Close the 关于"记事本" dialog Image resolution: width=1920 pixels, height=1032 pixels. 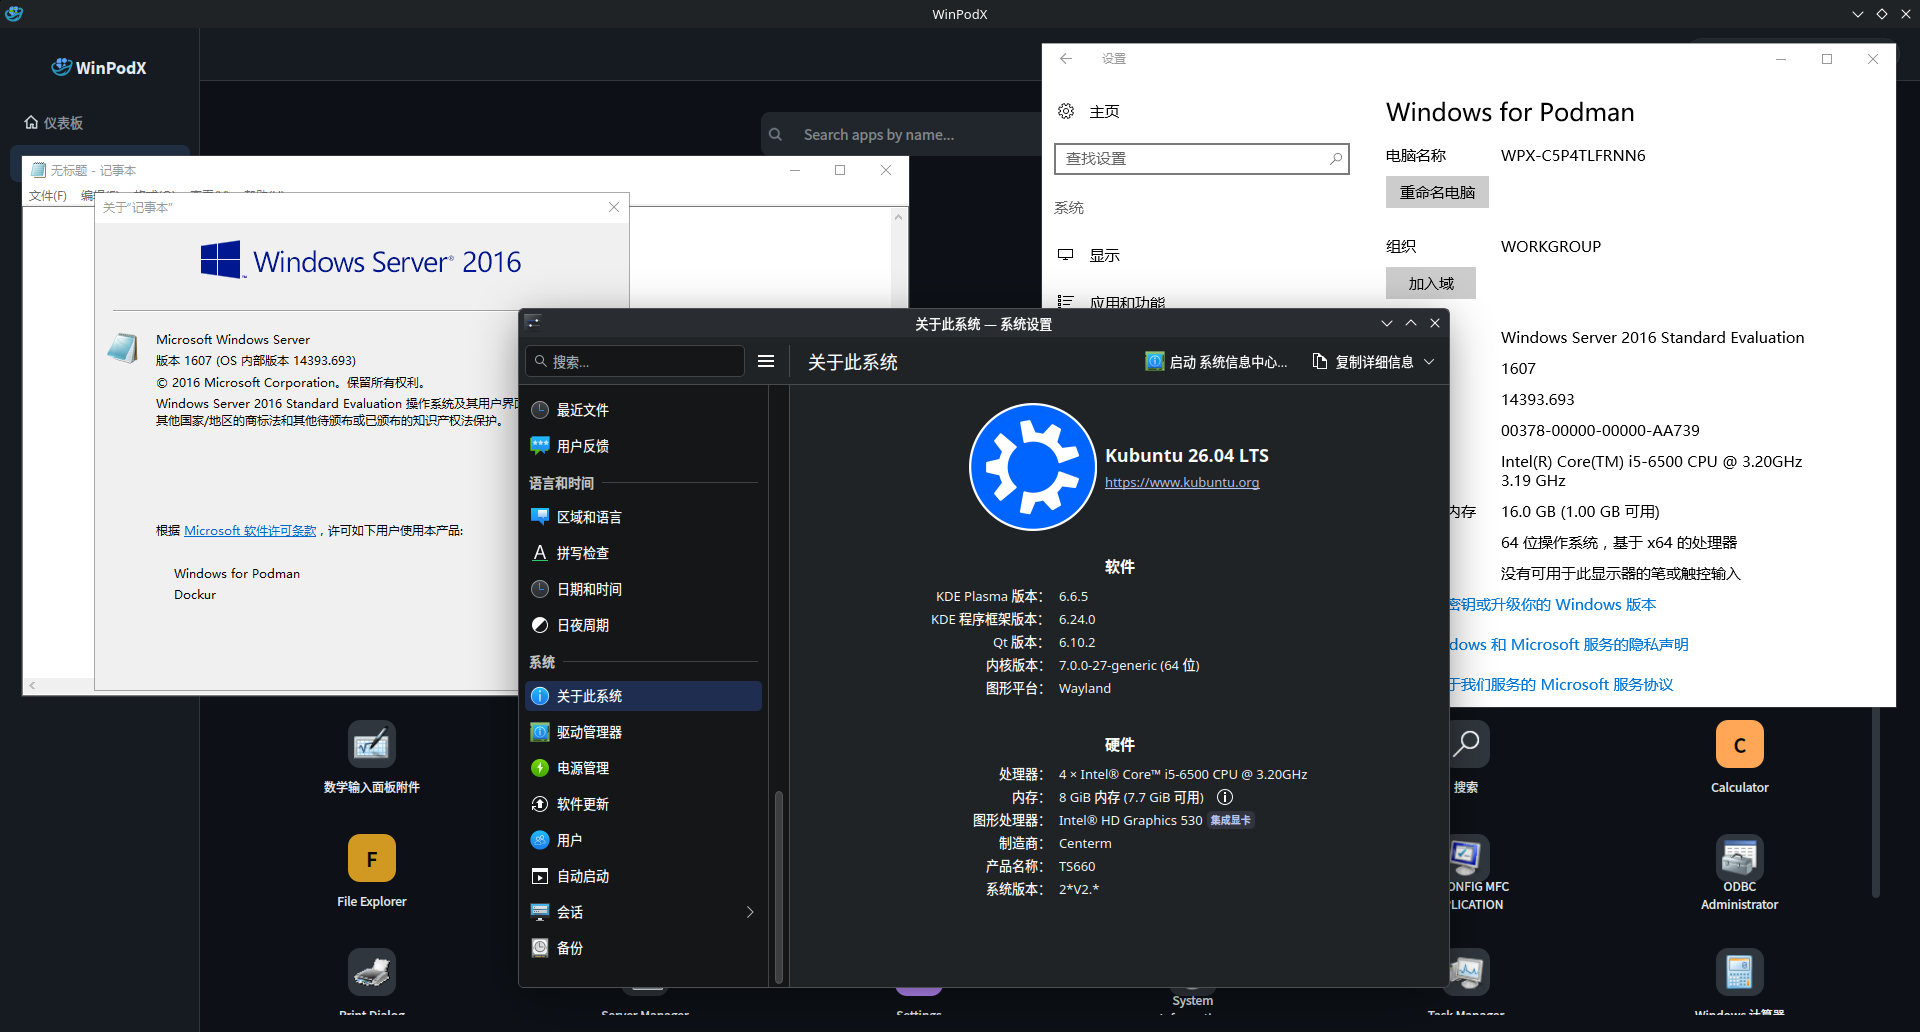tap(614, 207)
